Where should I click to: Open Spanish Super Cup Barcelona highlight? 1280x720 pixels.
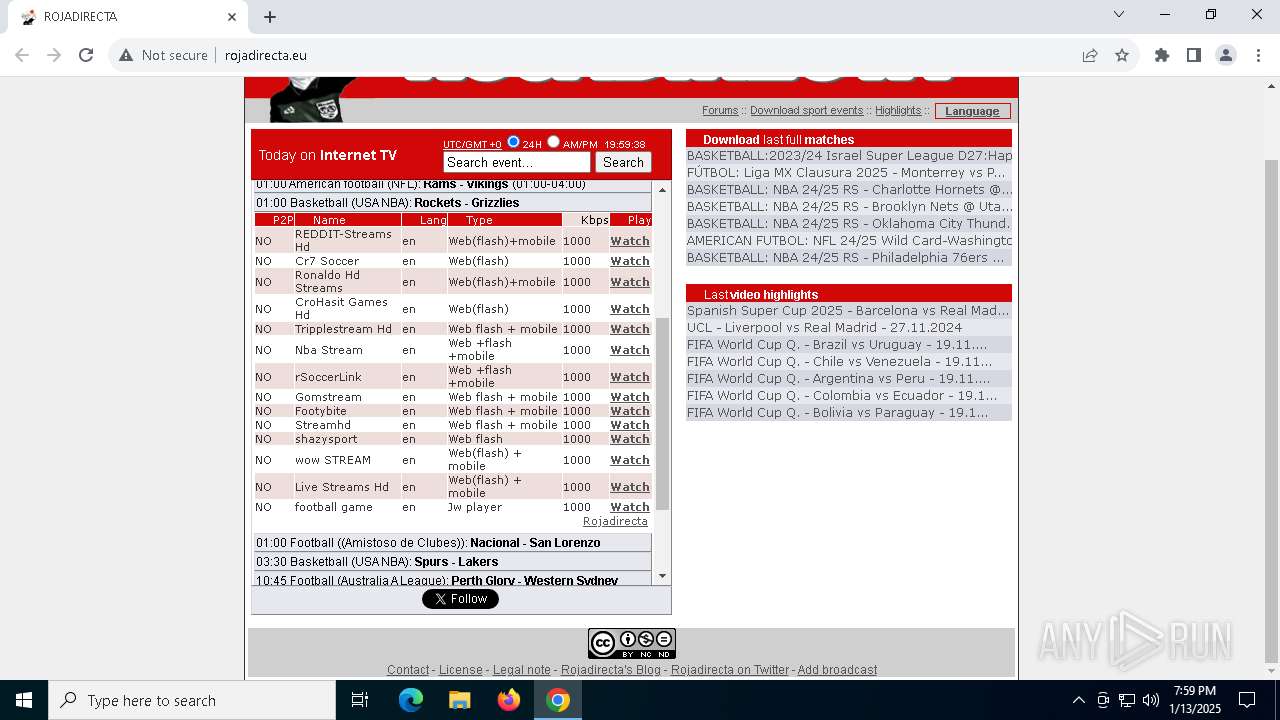848,311
